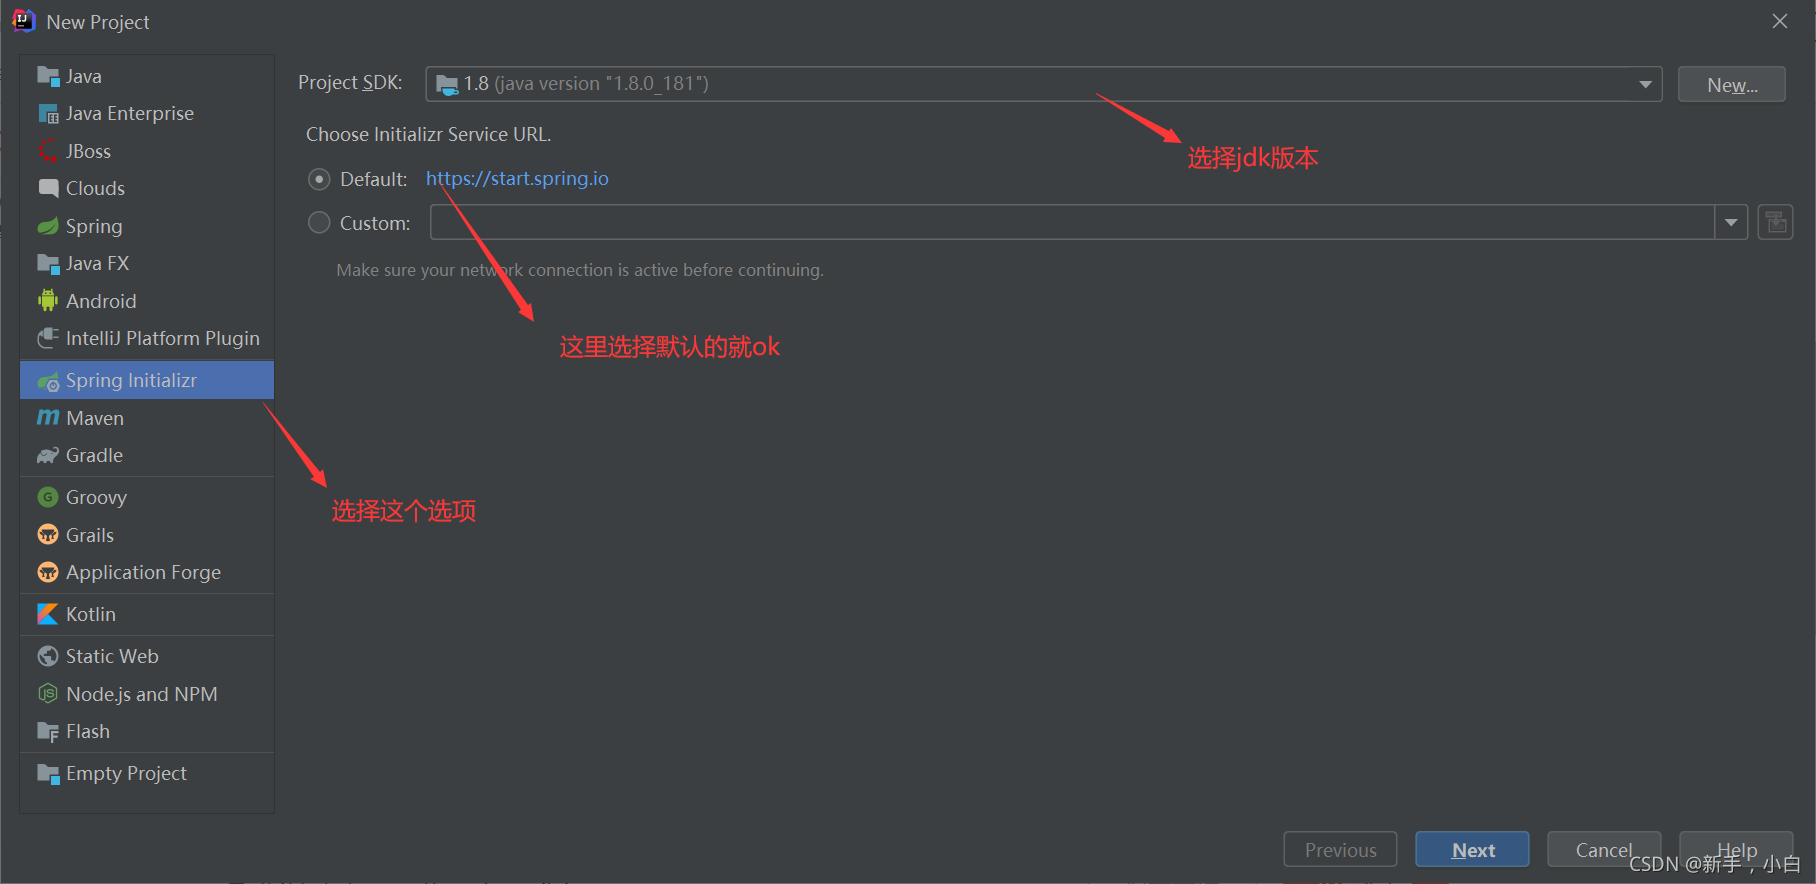Click the green Spring leaf icon
This screenshot has width=1816, height=884.
(x=48, y=226)
